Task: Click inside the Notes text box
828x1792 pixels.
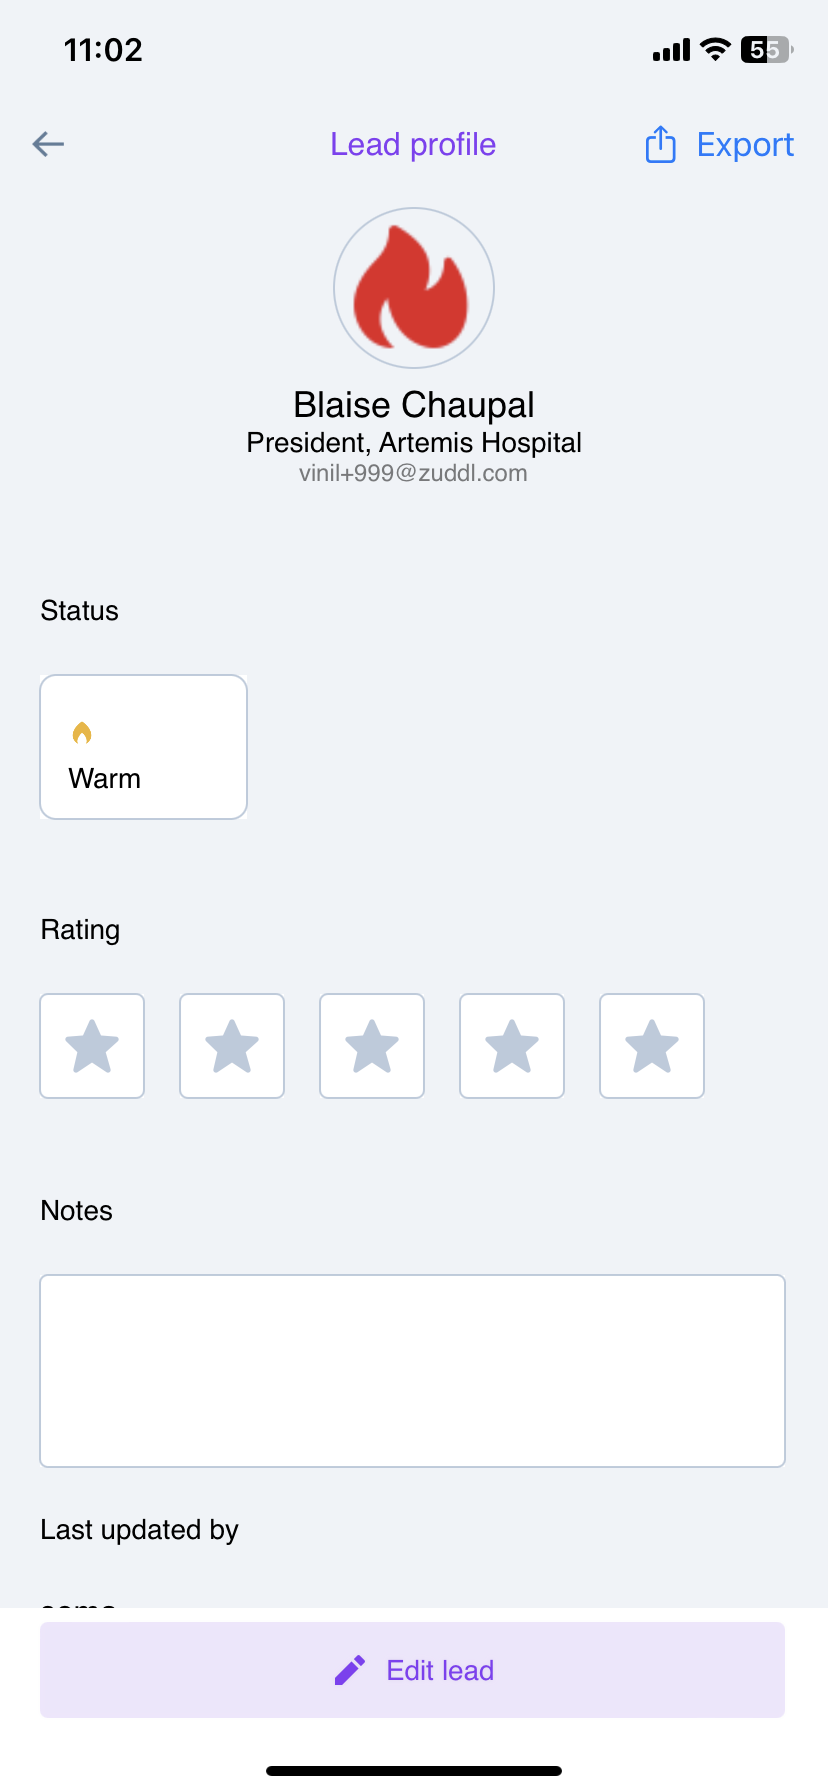Action: [412, 1370]
